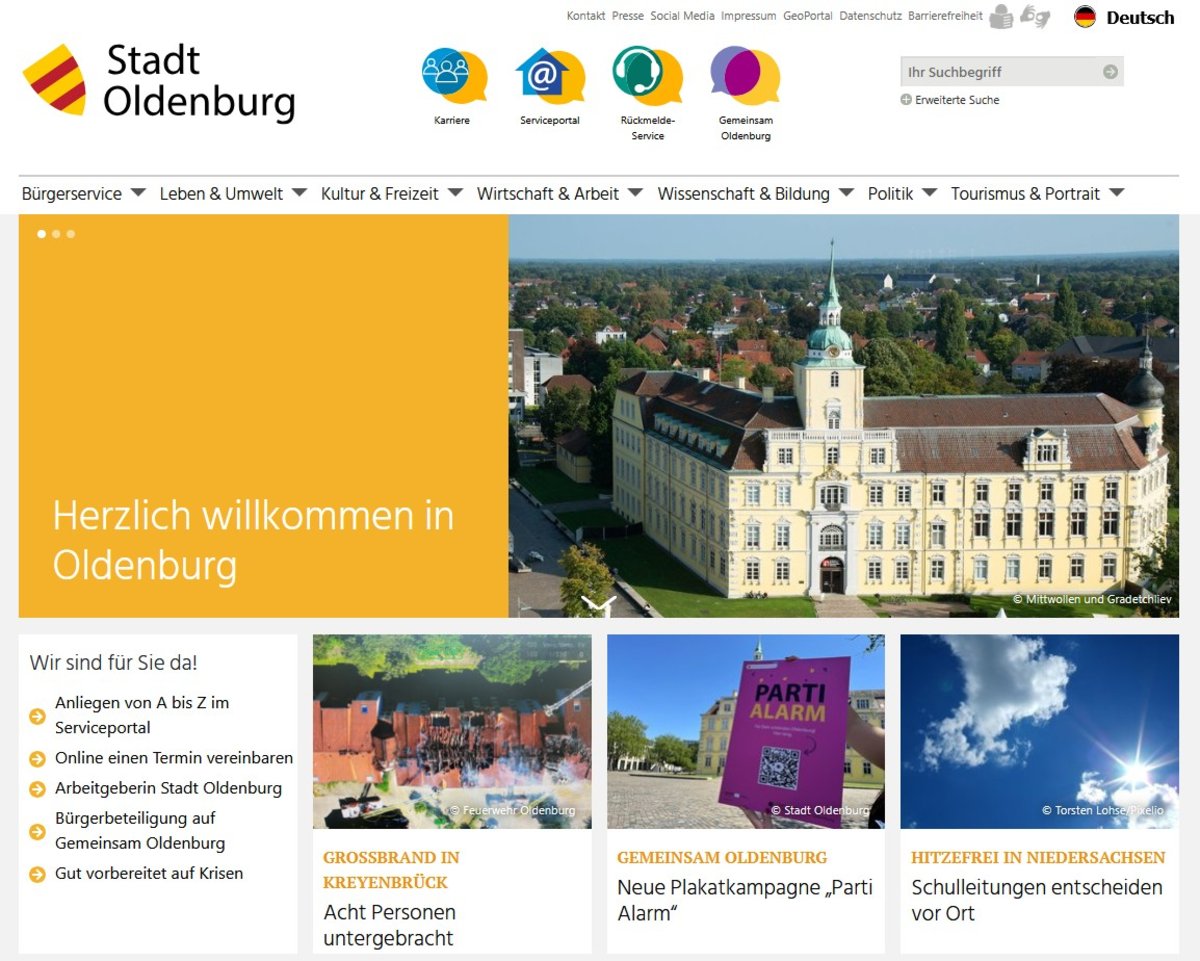Open Anliegen von A bis Z im Serviceportal
This screenshot has height=961, width=1200.
point(142,715)
